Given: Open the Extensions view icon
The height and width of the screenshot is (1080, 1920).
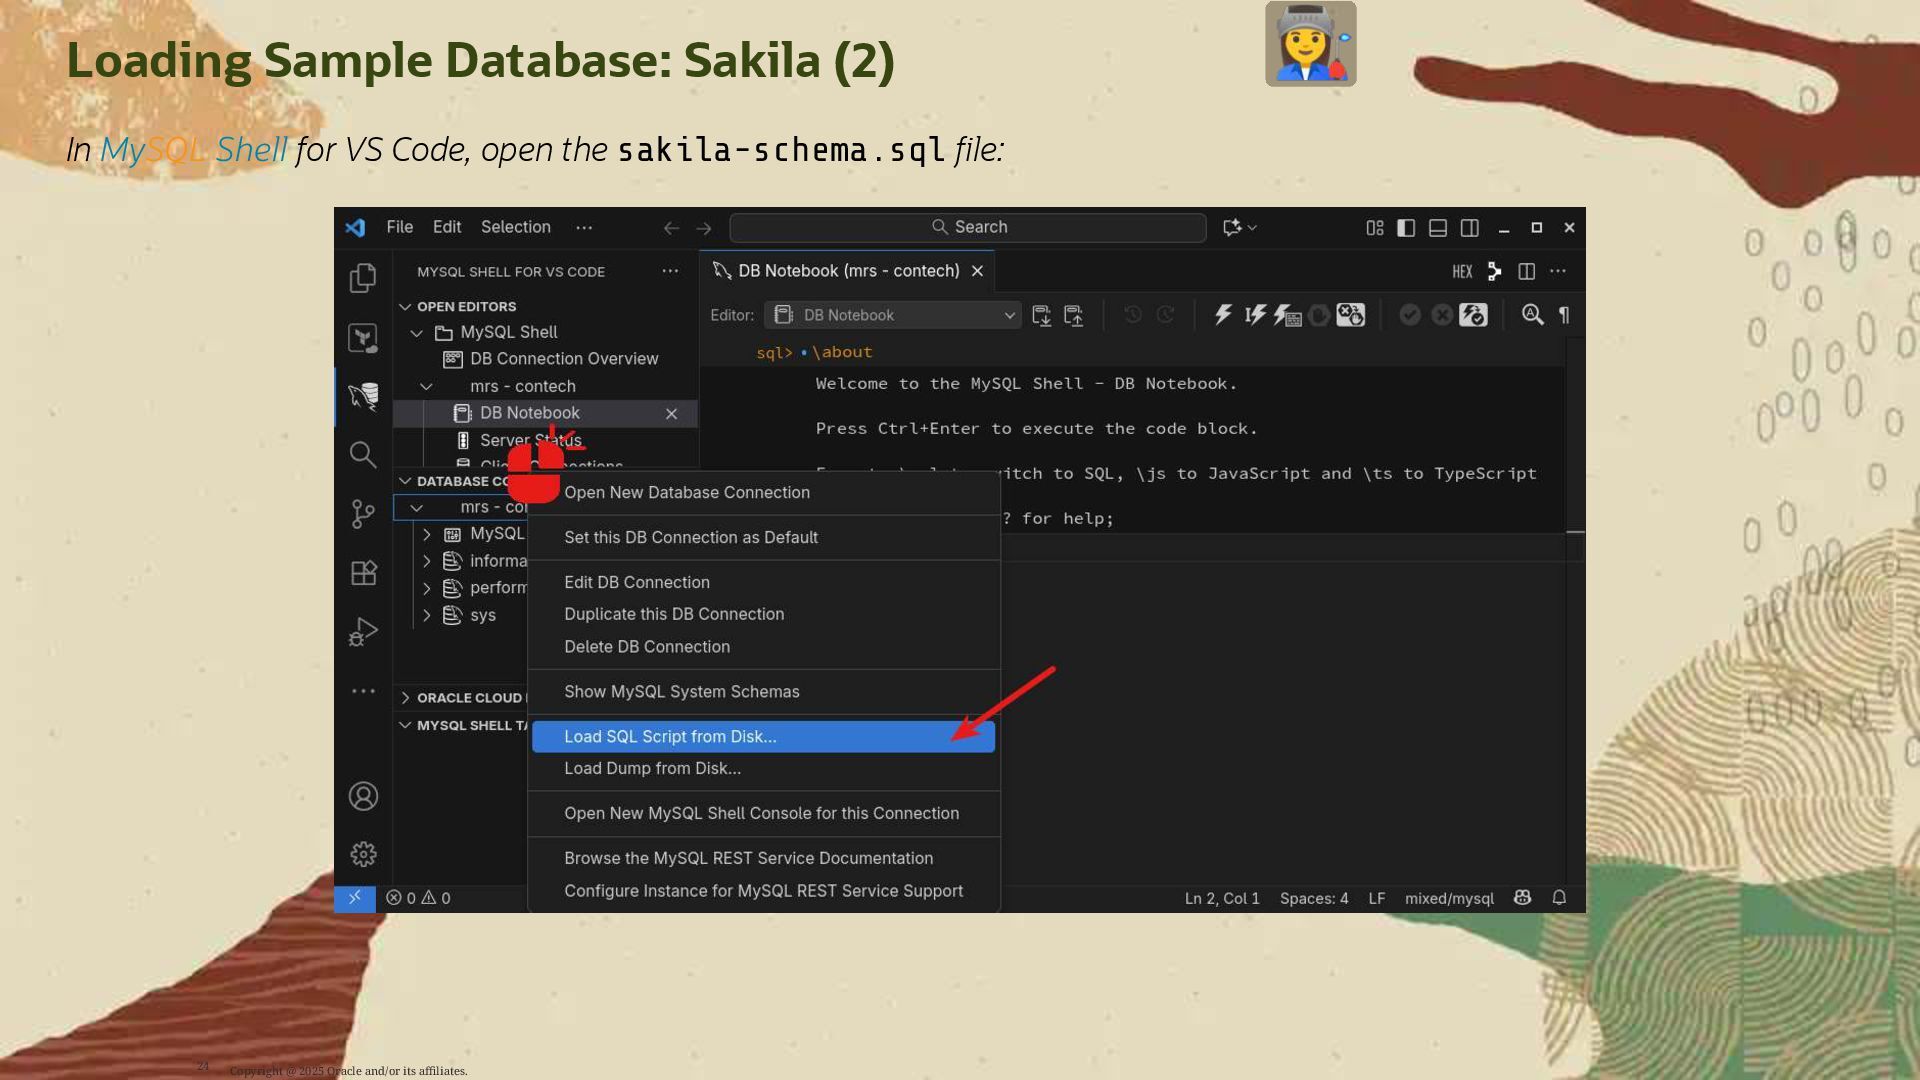Looking at the screenshot, I should [x=363, y=573].
